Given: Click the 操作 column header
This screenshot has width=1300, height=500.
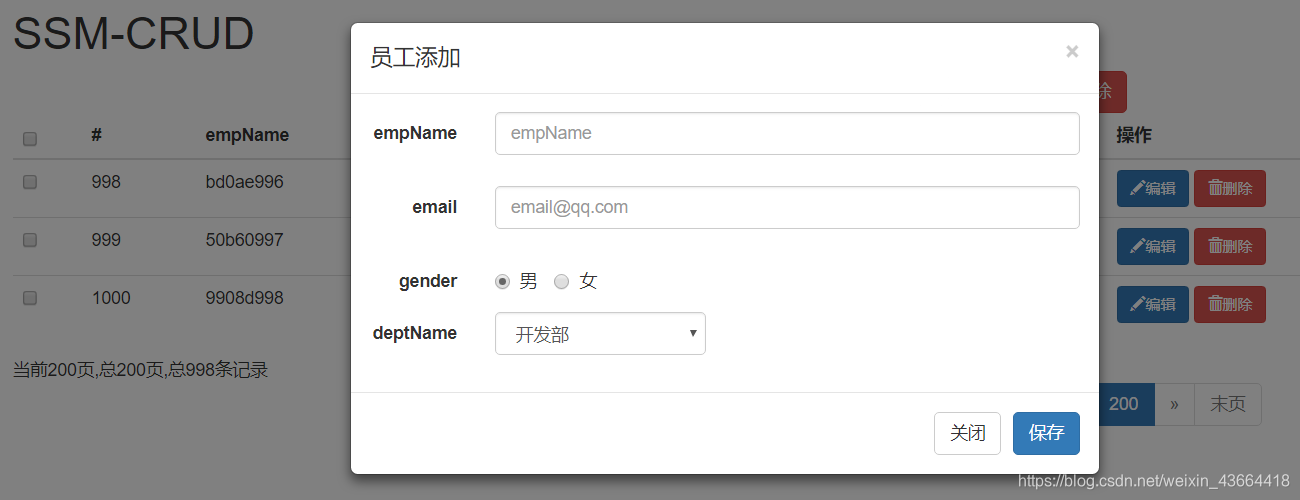Looking at the screenshot, I should (x=1134, y=135).
